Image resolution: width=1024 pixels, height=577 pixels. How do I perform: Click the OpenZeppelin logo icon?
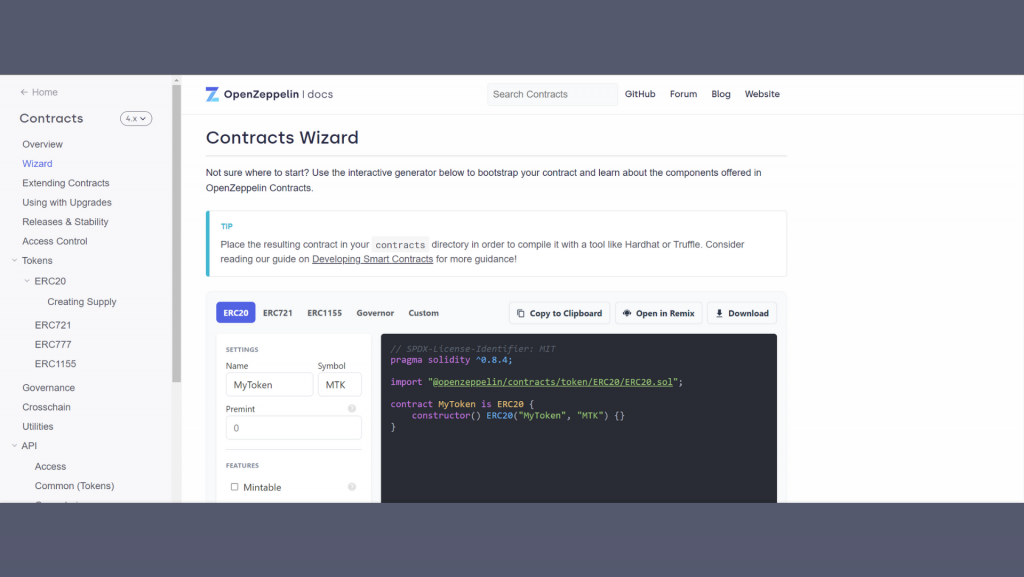pos(212,95)
